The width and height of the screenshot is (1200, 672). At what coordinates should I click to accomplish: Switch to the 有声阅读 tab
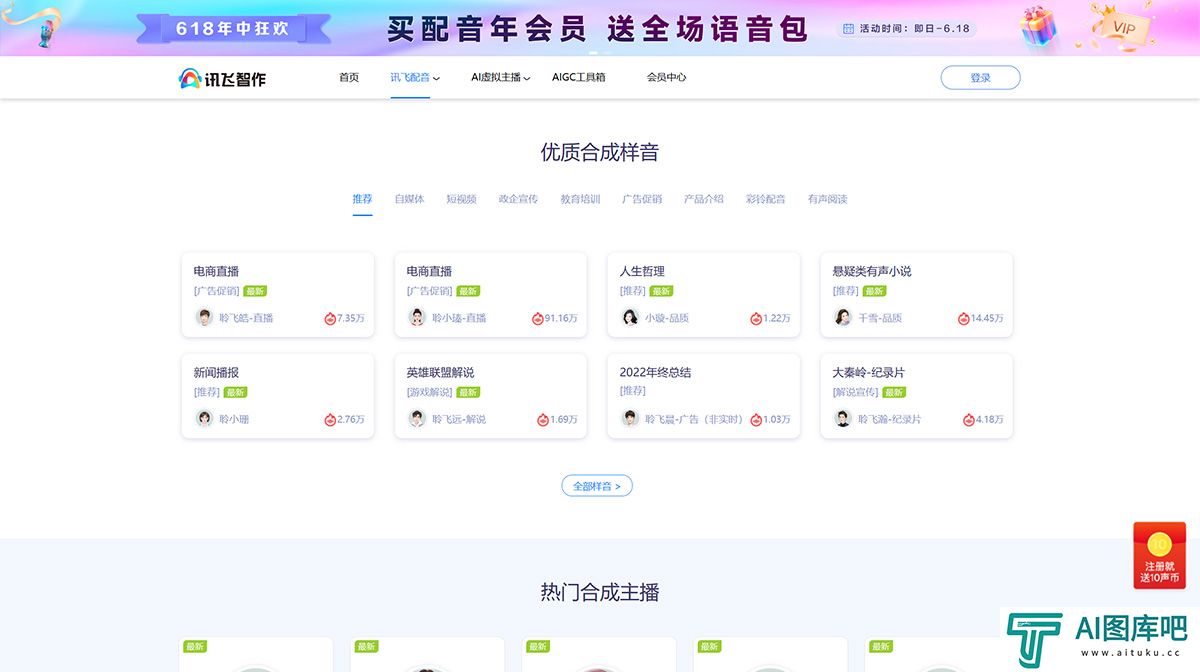(828, 199)
